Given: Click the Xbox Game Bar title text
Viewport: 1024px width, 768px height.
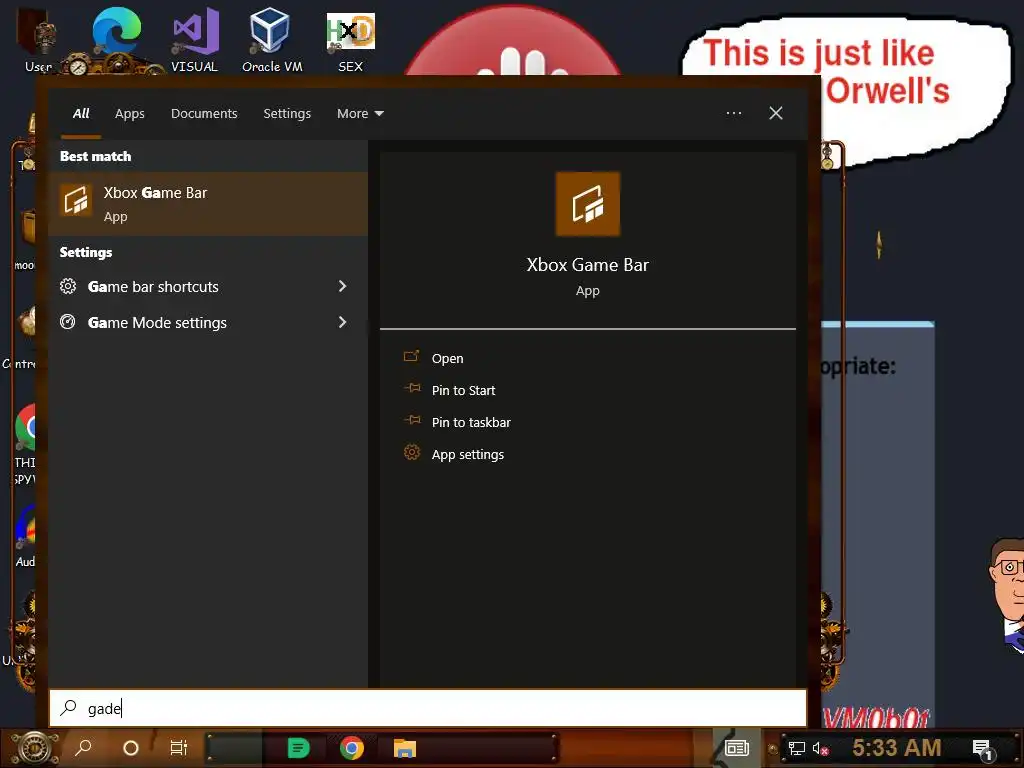Looking at the screenshot, I should click(x=588, y=264).
